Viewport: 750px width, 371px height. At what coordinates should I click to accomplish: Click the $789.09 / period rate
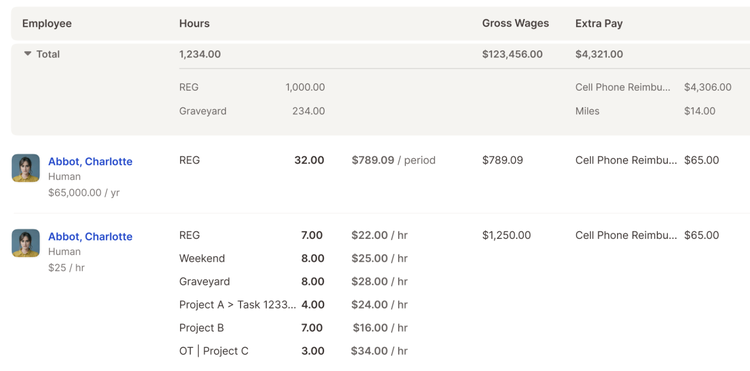[x=393, y=160]
